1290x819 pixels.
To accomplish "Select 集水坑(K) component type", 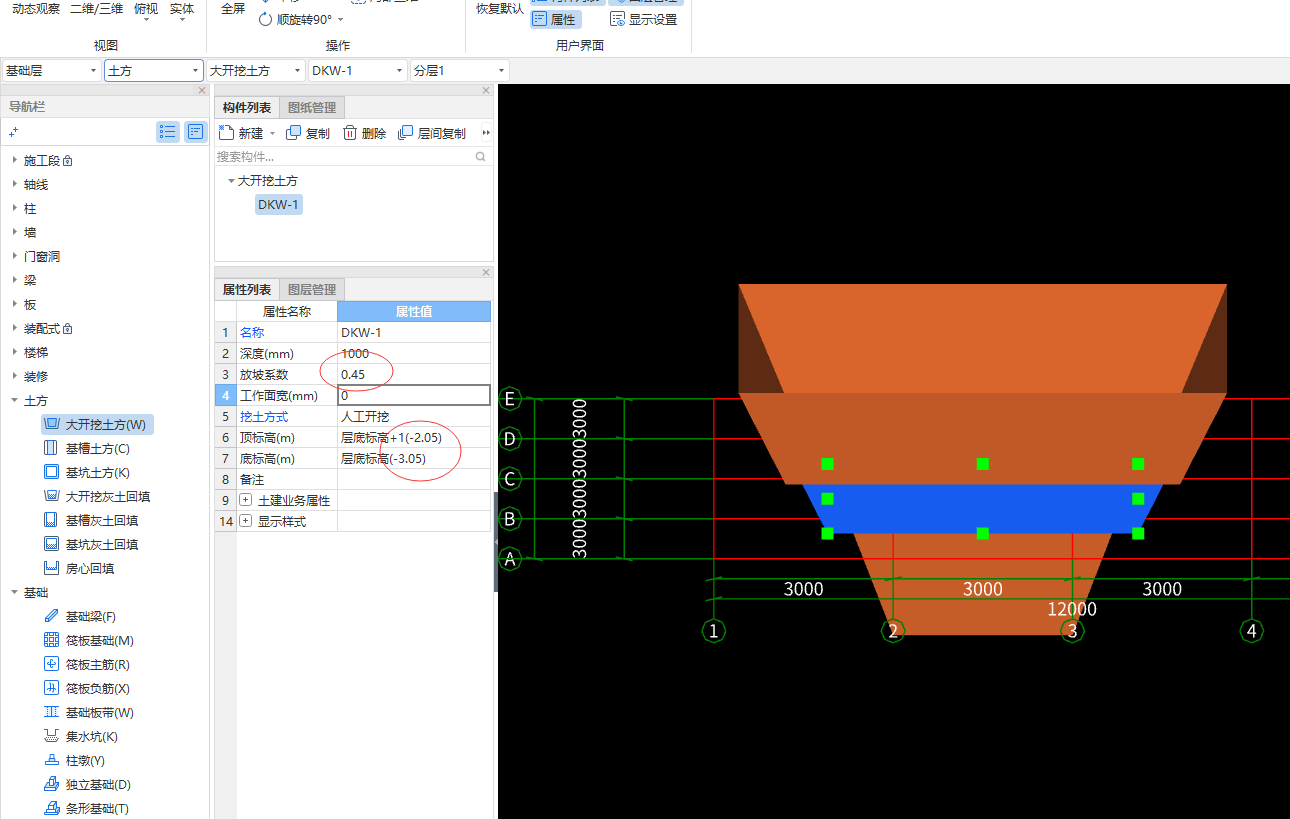I will tap(80, 737).
